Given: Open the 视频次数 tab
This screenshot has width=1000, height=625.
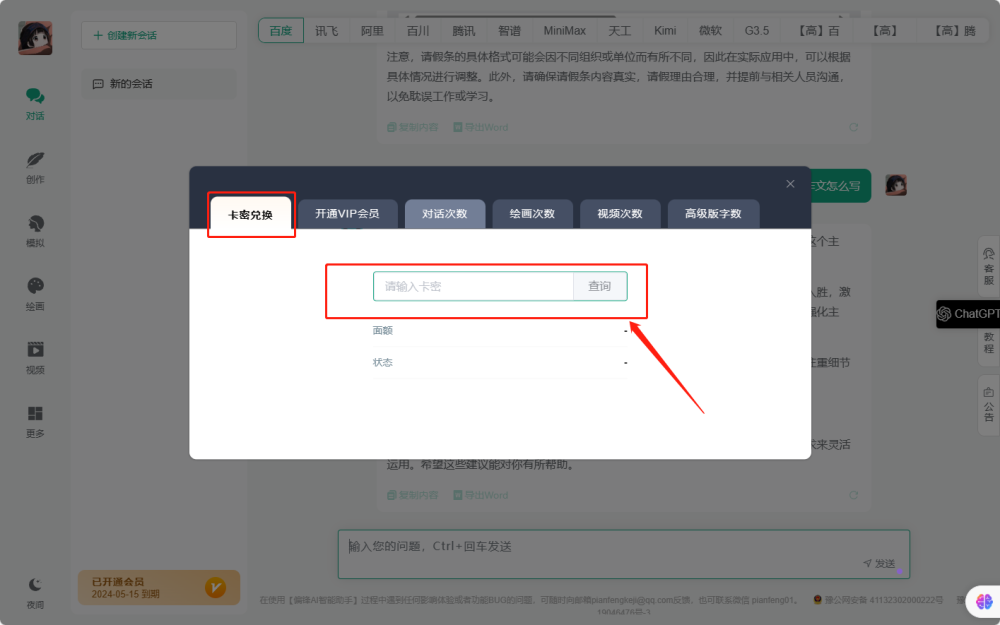Looking at the screenshot, I should pos(620,214).
